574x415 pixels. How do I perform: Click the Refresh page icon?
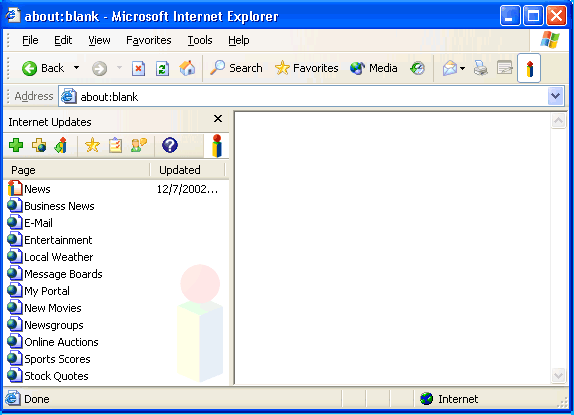pos(162,68)
